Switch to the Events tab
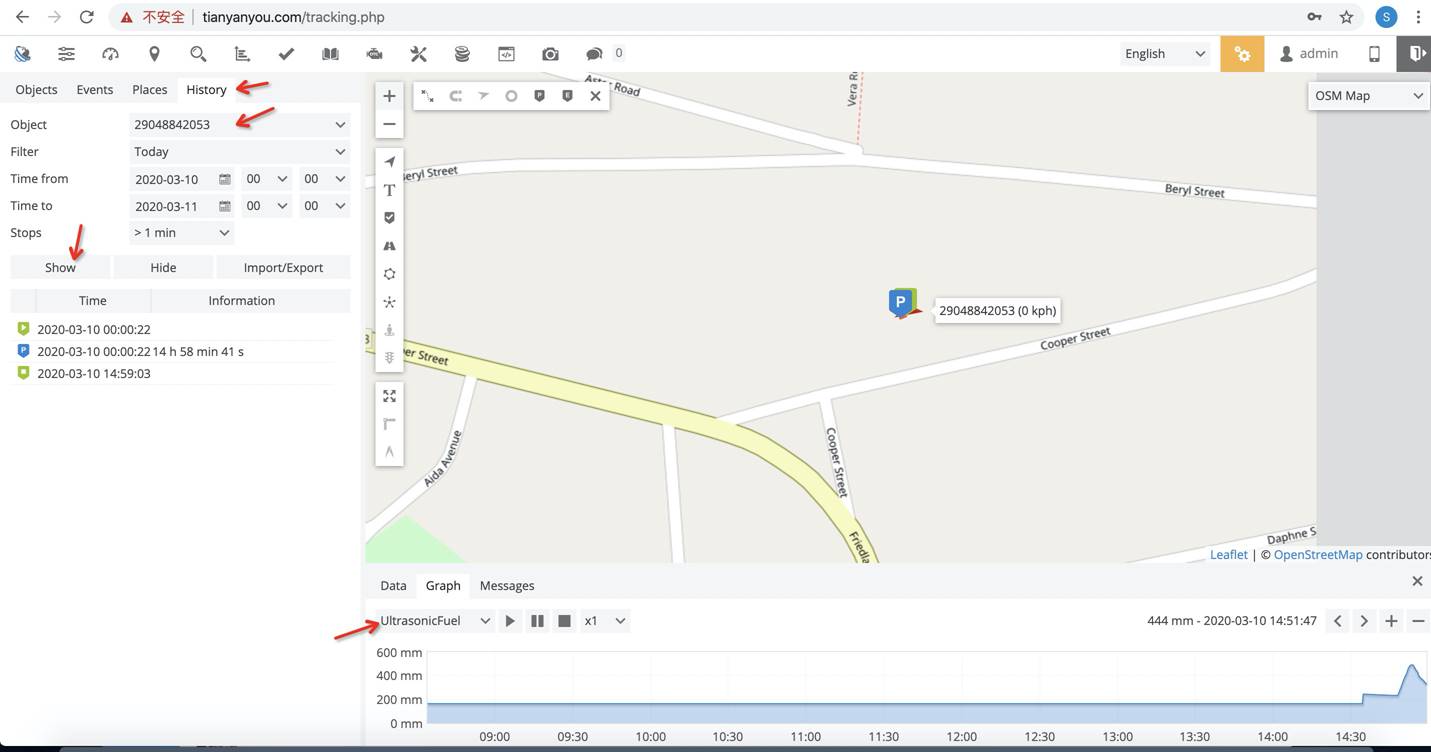Viewport: 1431px width, 752px height. point(95,90)
